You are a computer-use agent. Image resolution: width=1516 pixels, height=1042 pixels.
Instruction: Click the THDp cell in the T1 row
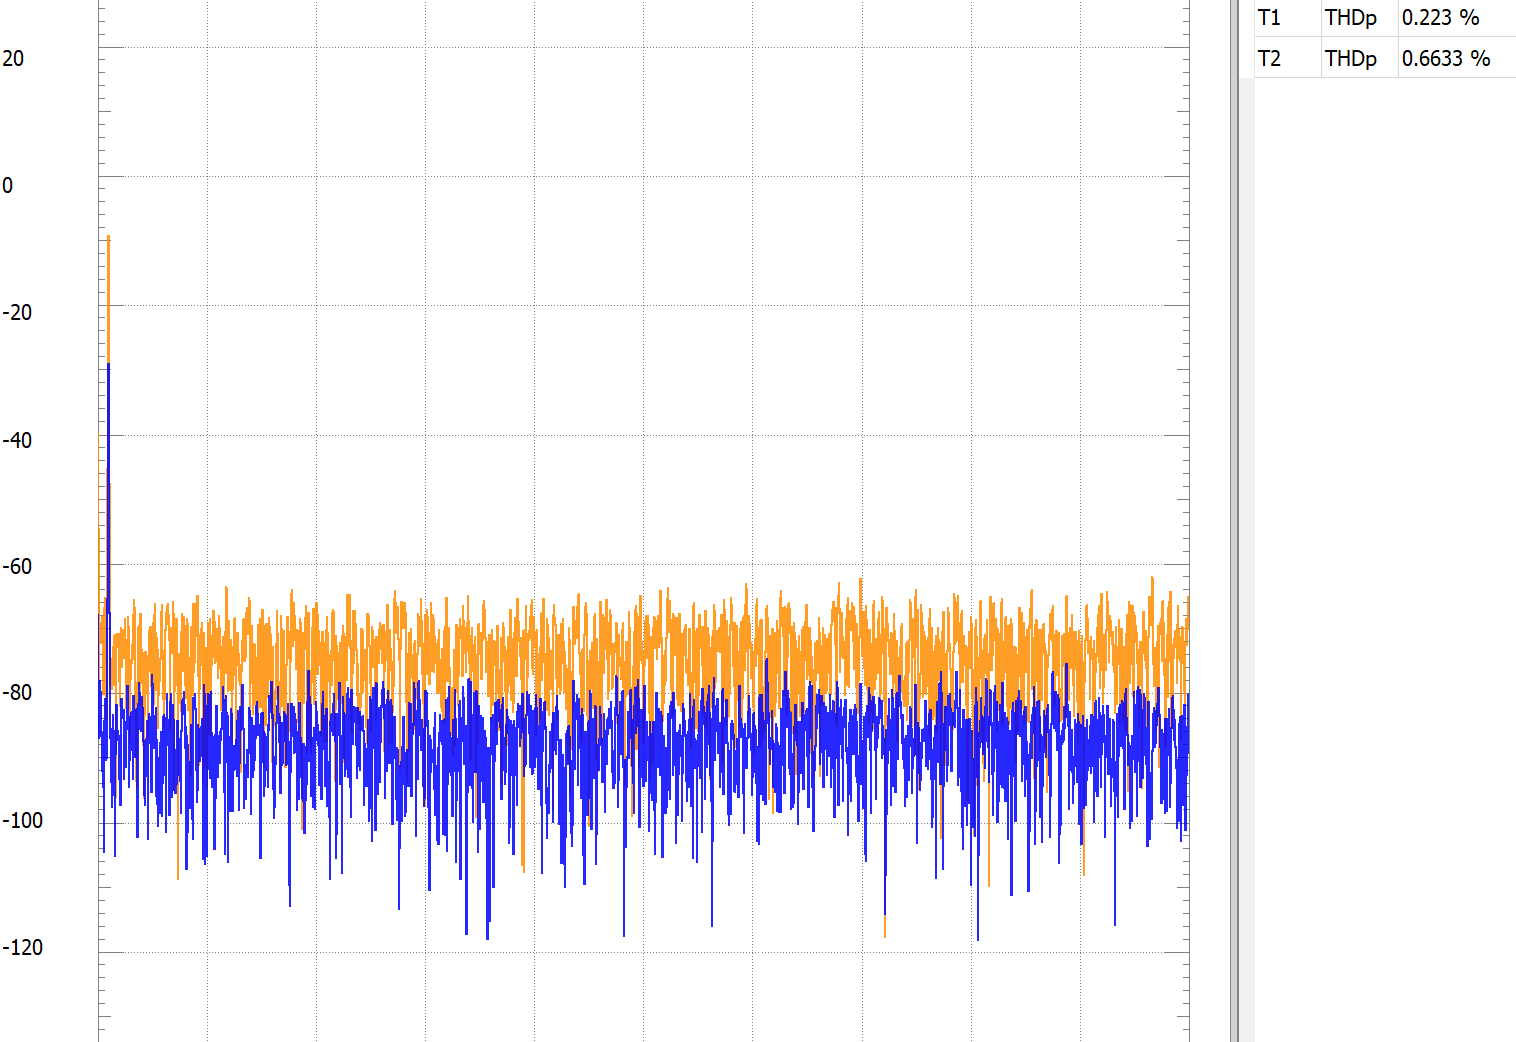click(1350, 18)
